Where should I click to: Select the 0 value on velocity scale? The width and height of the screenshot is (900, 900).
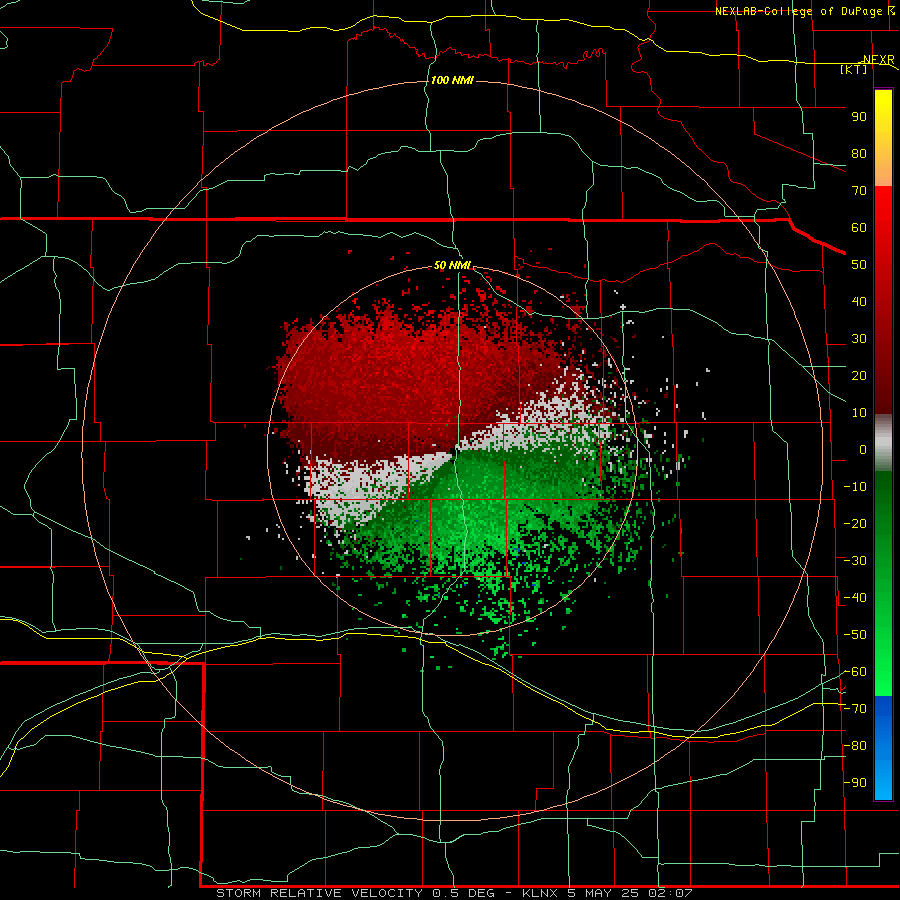[863, 449]
